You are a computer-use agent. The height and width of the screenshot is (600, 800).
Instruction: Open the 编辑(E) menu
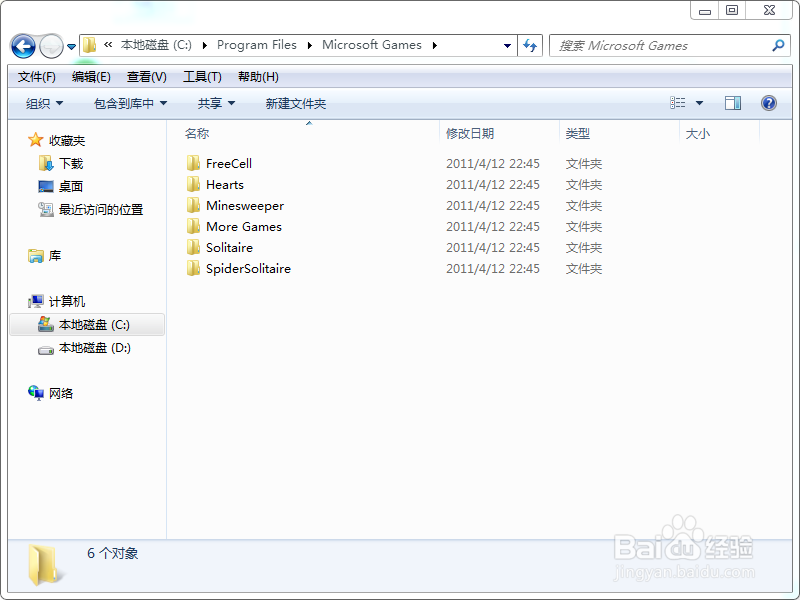(91, 77)
